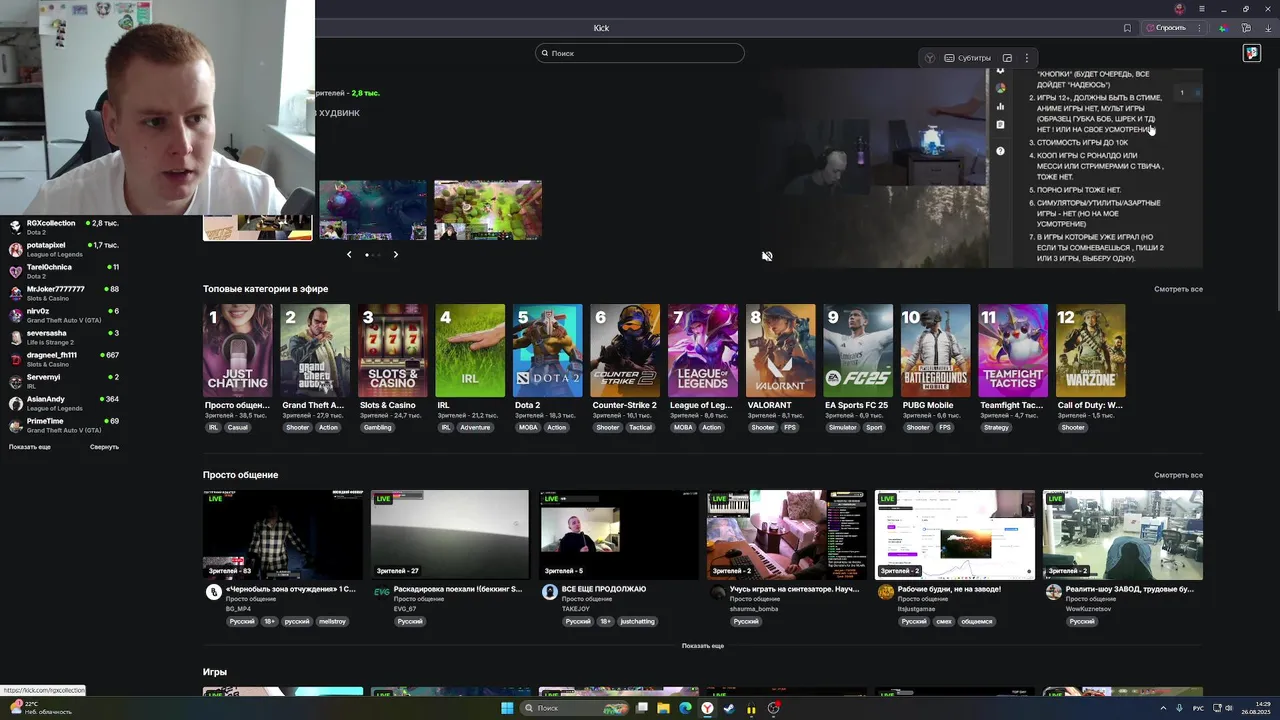1280x720 pixels.
Task: Open the Dota 2 category card
Action: coord(548,351)
